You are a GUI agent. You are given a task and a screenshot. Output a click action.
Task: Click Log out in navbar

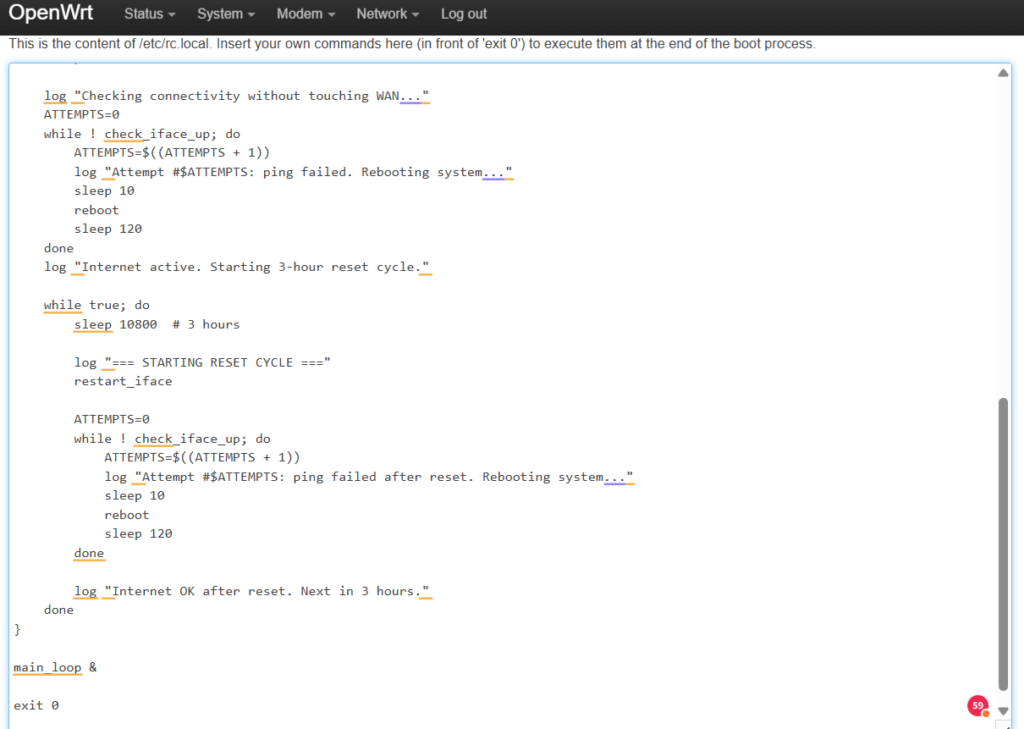464,14
